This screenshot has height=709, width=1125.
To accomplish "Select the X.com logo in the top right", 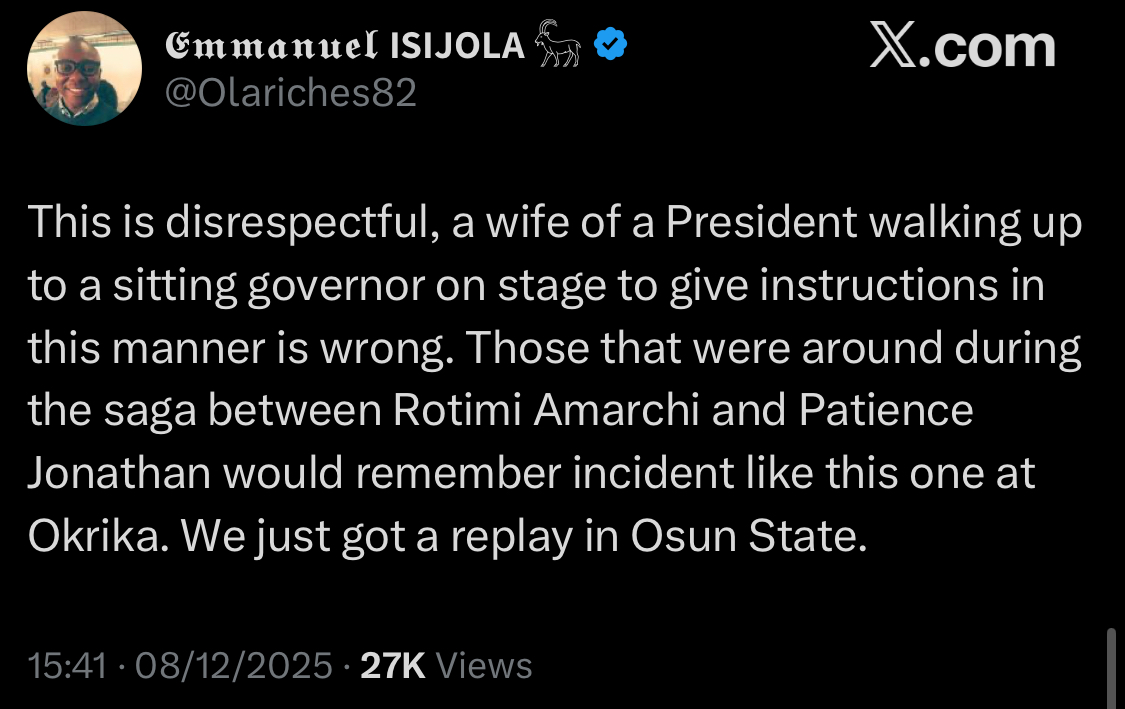I will point(962,47).
